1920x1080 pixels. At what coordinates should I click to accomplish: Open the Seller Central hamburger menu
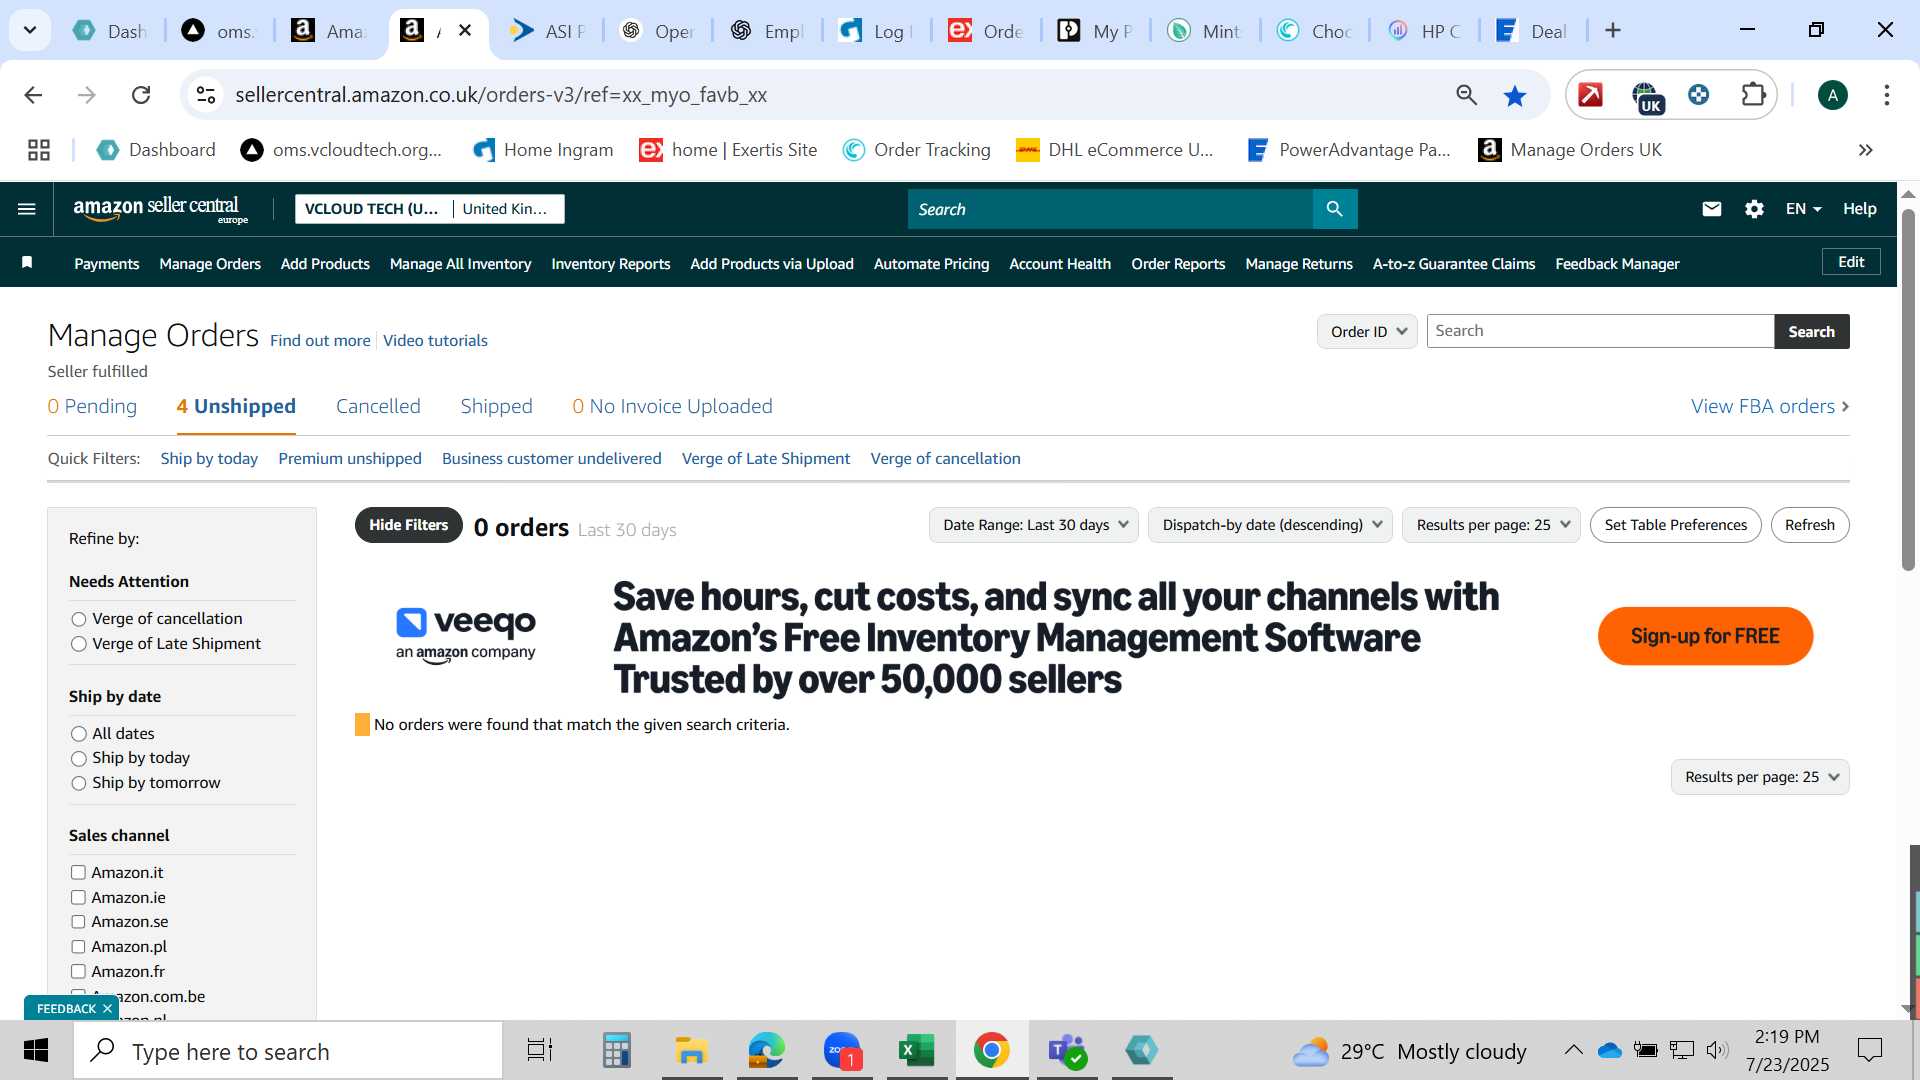coord(27,209)
